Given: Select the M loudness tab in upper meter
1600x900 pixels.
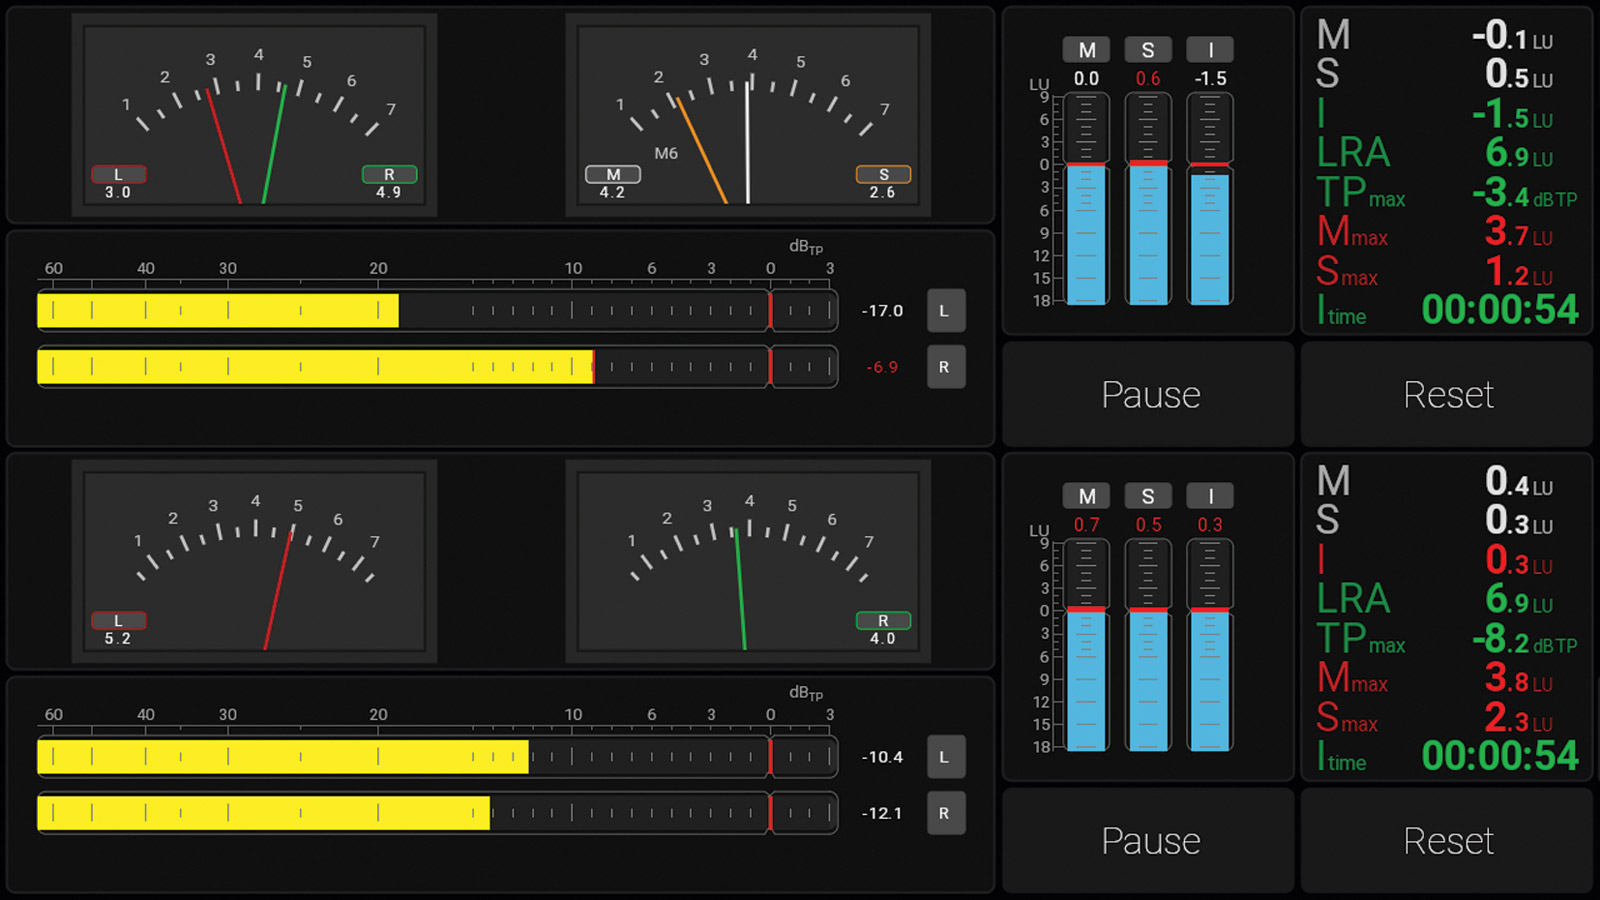Looking at the screenshot, I should [1087, 50].
